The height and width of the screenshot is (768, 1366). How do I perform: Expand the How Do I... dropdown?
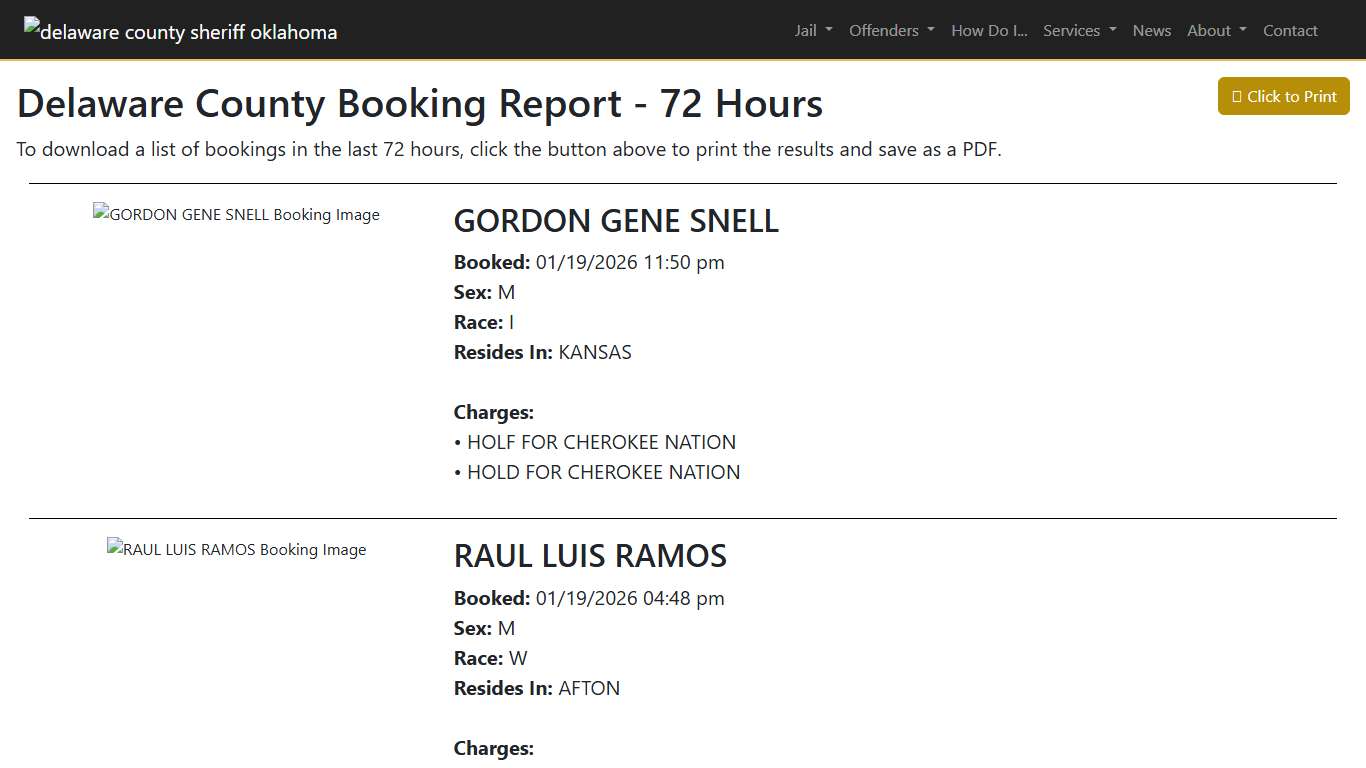(988, 30)
